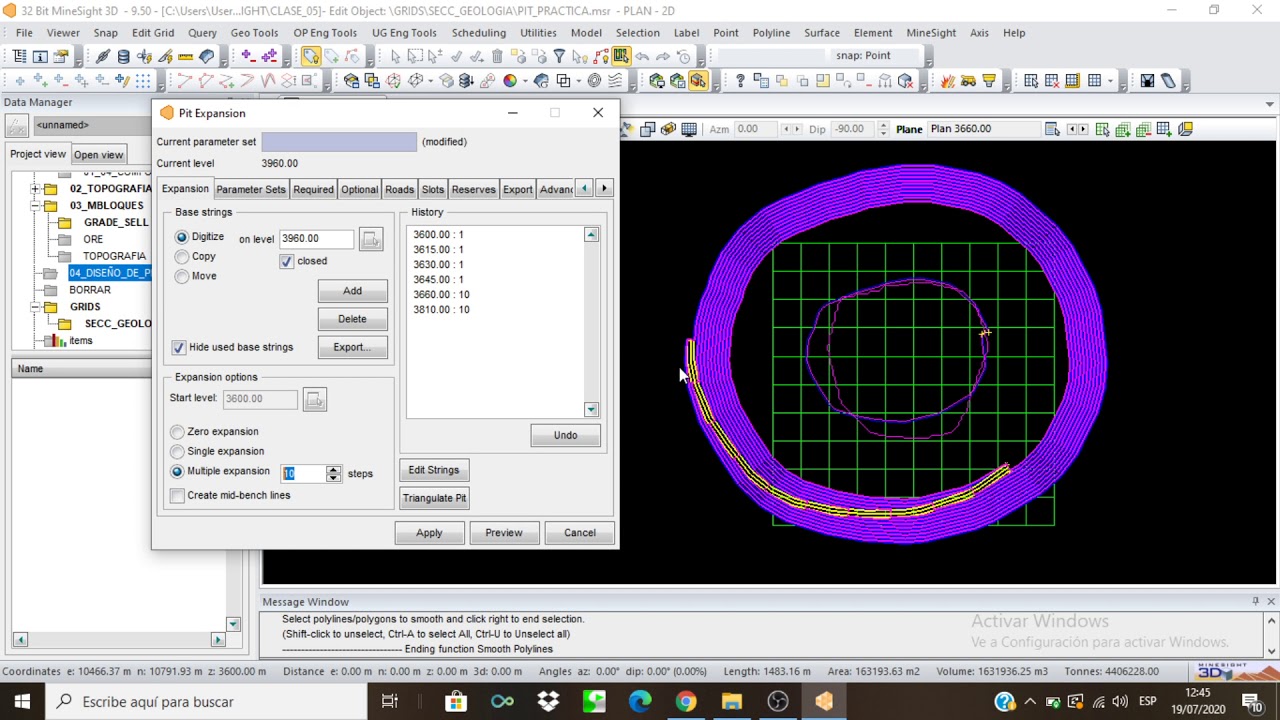Expand the 02_TOPOGRAFIA folder node
Image resolution: width=1280 pixels, height=720 pixels.
[x=35, y=188]
